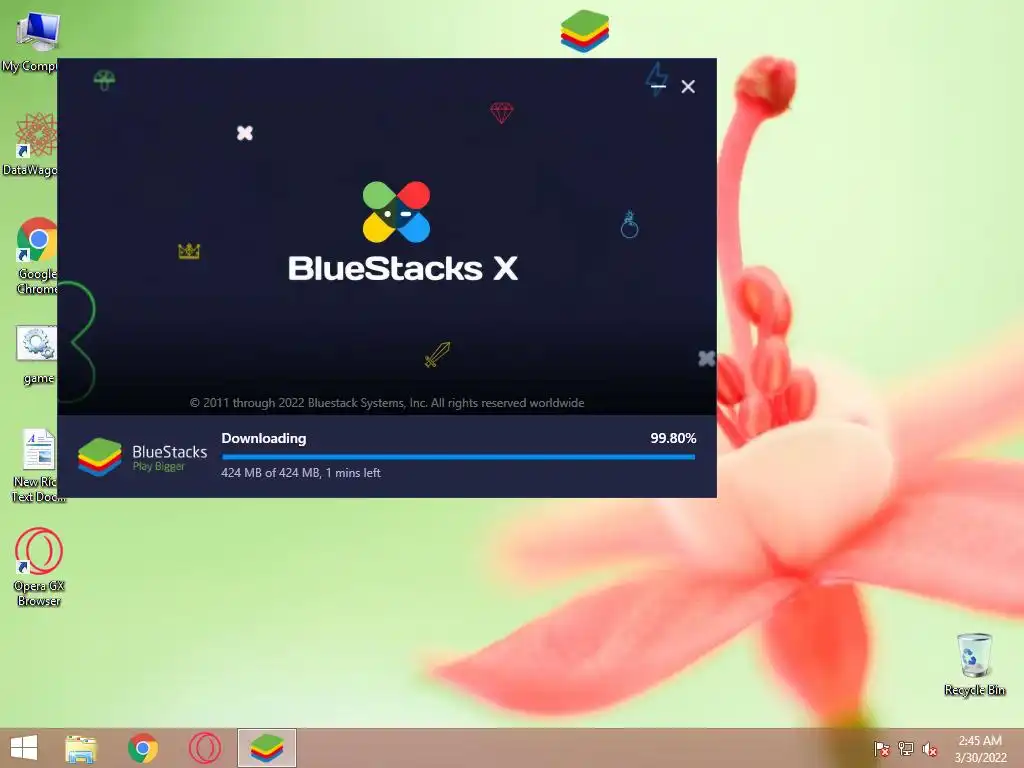Click the muted volume tray icon
The image size is (1024, 768).
(930, 748)
